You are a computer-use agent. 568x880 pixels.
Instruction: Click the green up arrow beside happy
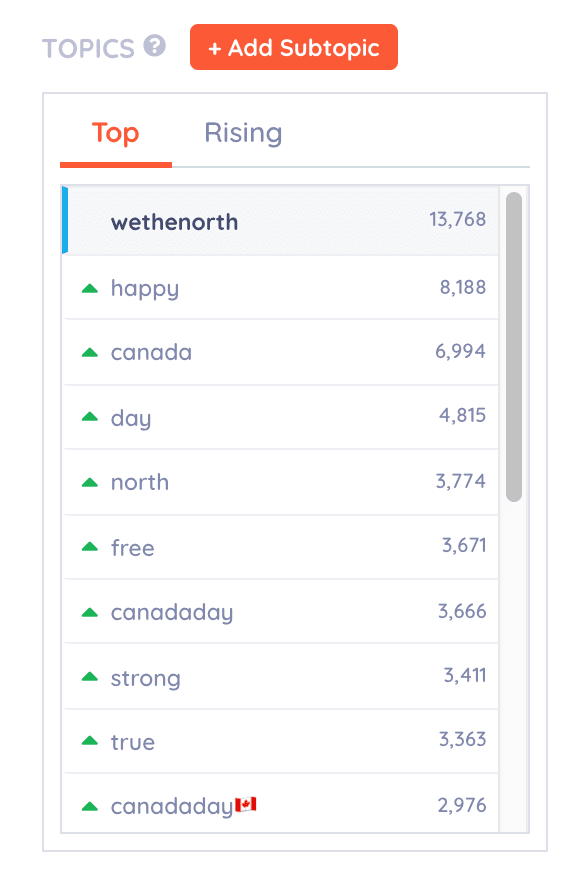(90, 288)
